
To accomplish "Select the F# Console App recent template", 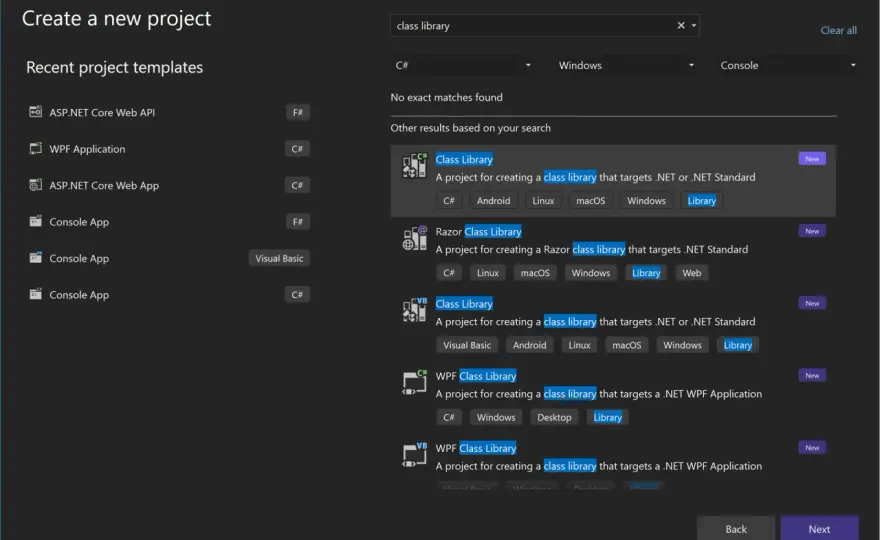I will 168,222.
